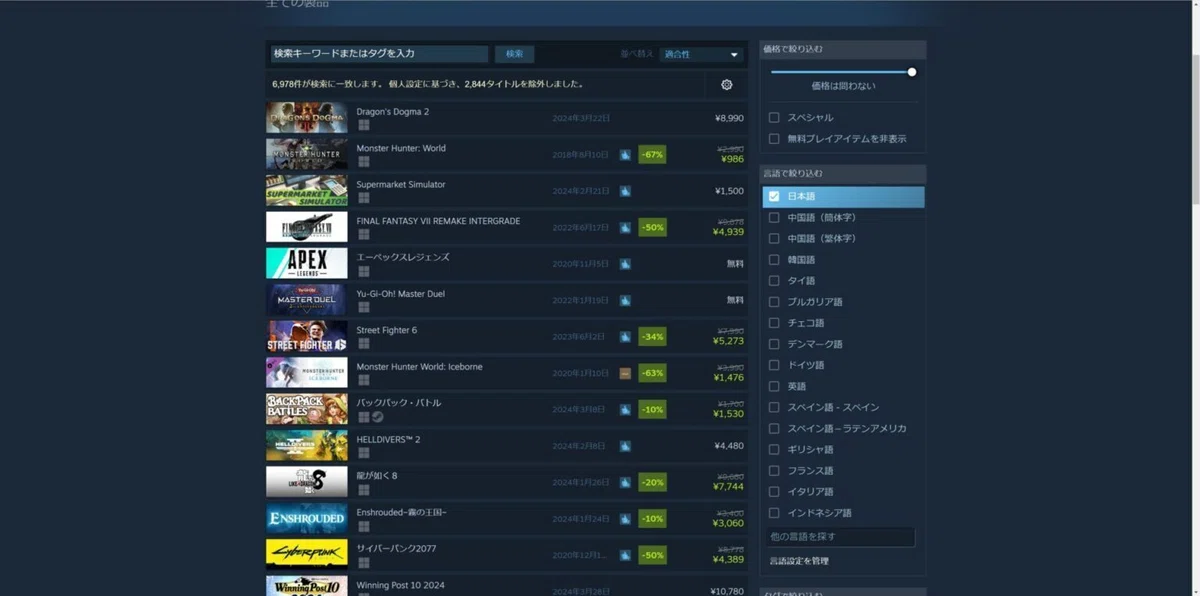
Task: Click the 龍が如く8 title text
Action: [x=377, y=476]
